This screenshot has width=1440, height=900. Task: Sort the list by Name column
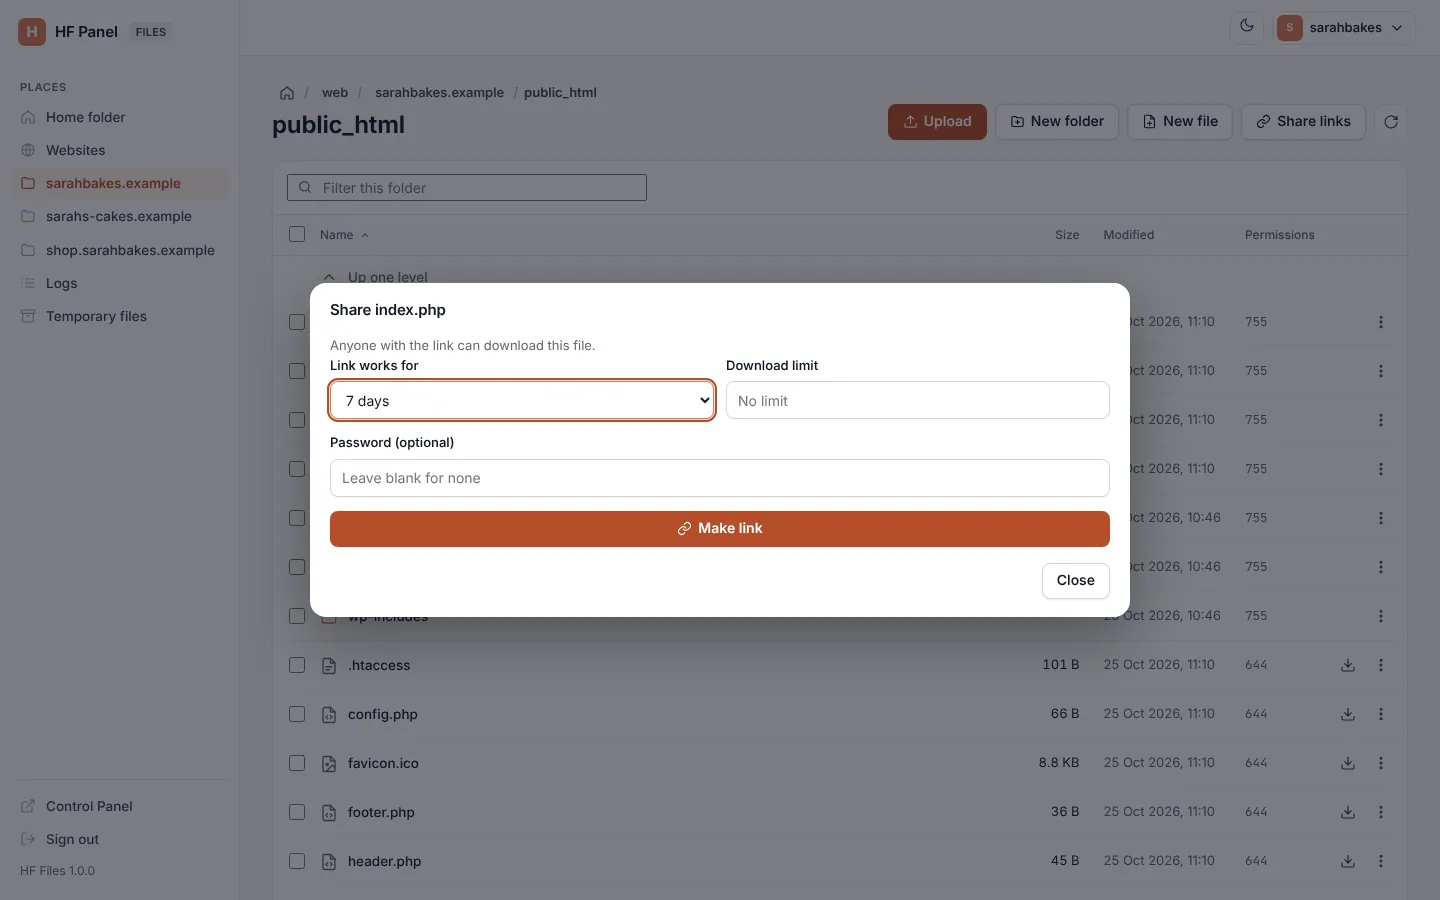click(x=344, y=235)
